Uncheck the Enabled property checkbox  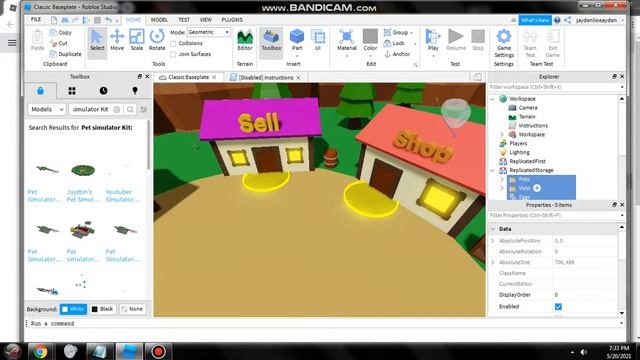coord(558,307)
